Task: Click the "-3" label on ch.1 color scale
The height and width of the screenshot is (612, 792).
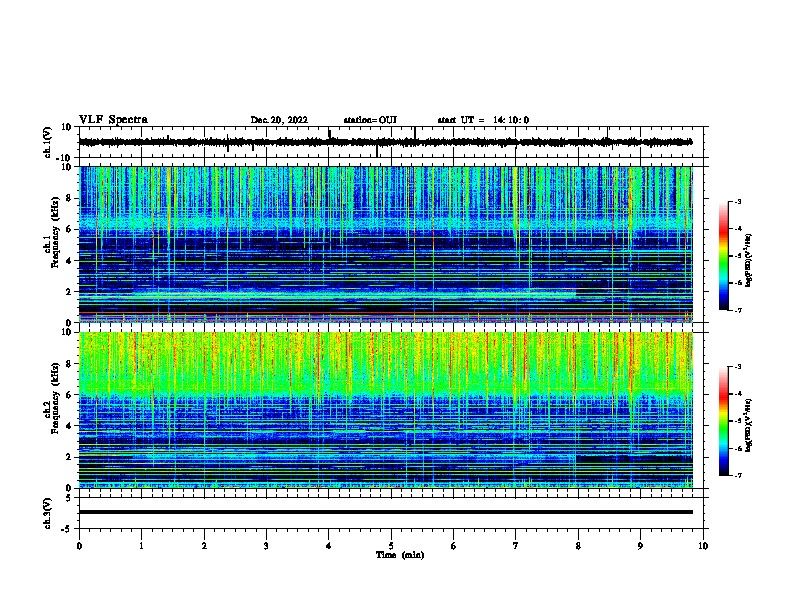Action: pyautogui.click(x=737, y=201)
